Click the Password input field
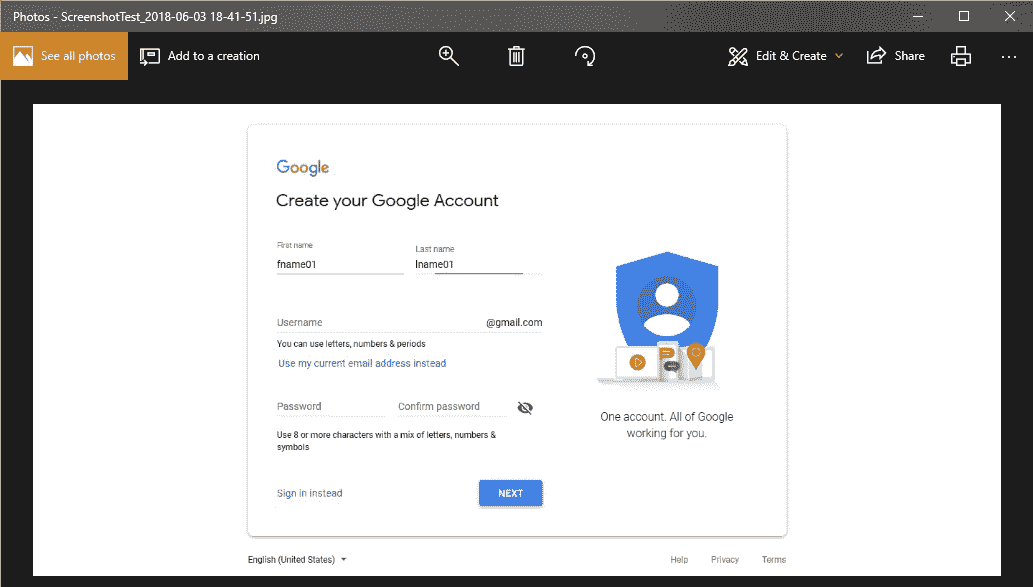The height and width of the screenshot is (587, 1033). point(331,406)
